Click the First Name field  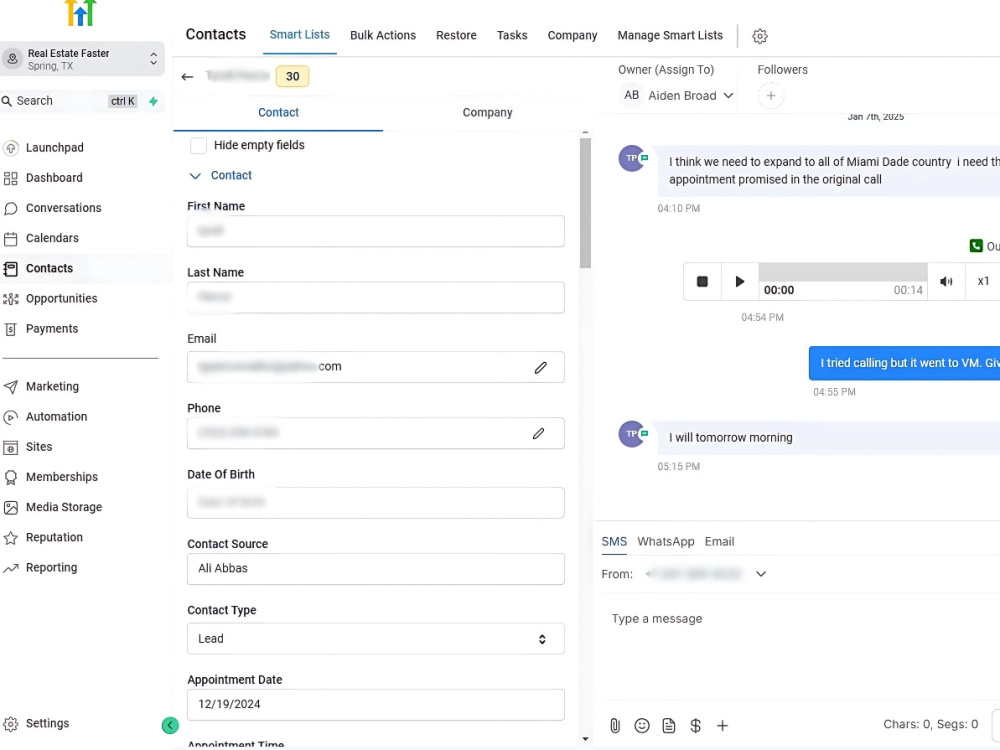click(376, 231)
